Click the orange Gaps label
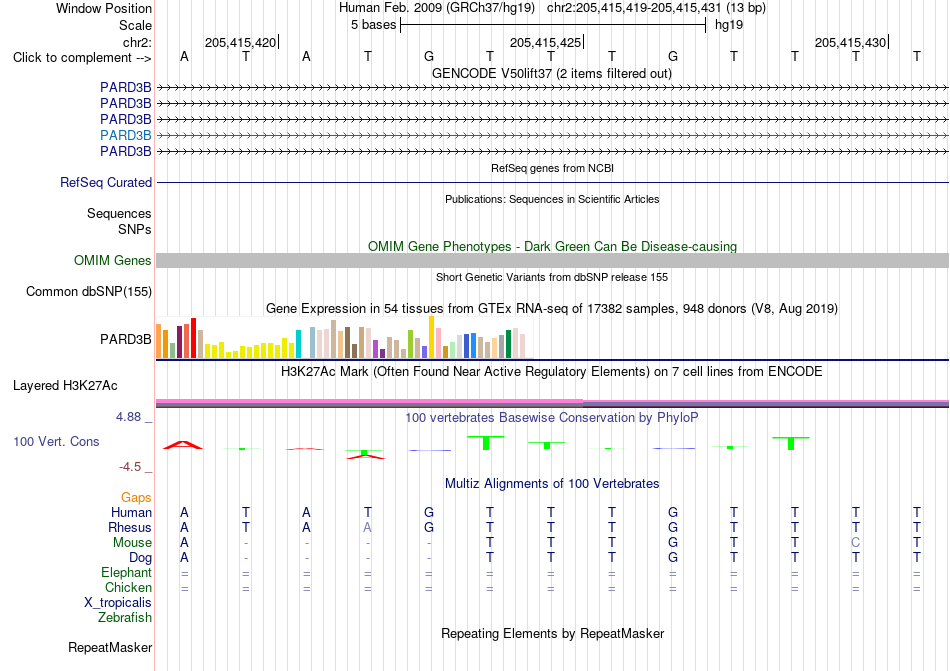The width and height of the screenshot is (950, 671). [136, 497]
